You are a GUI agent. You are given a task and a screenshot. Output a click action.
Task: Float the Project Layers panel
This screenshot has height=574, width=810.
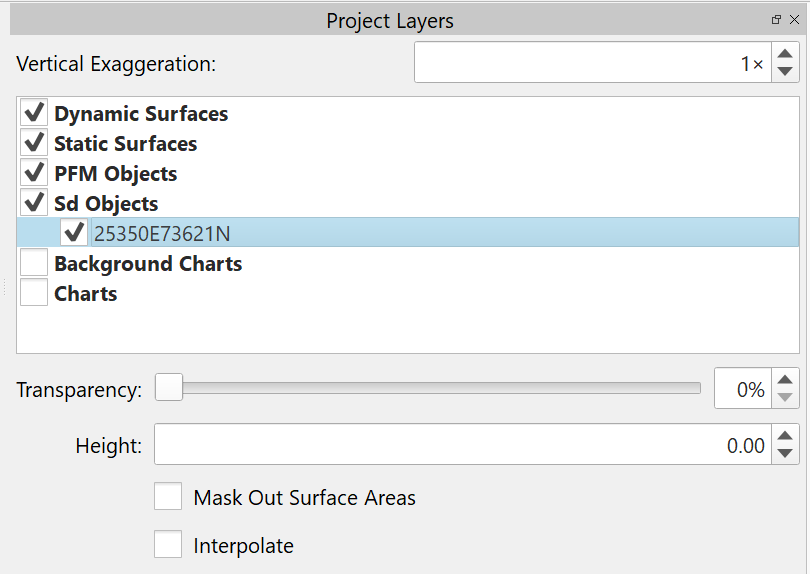(776, 20)
